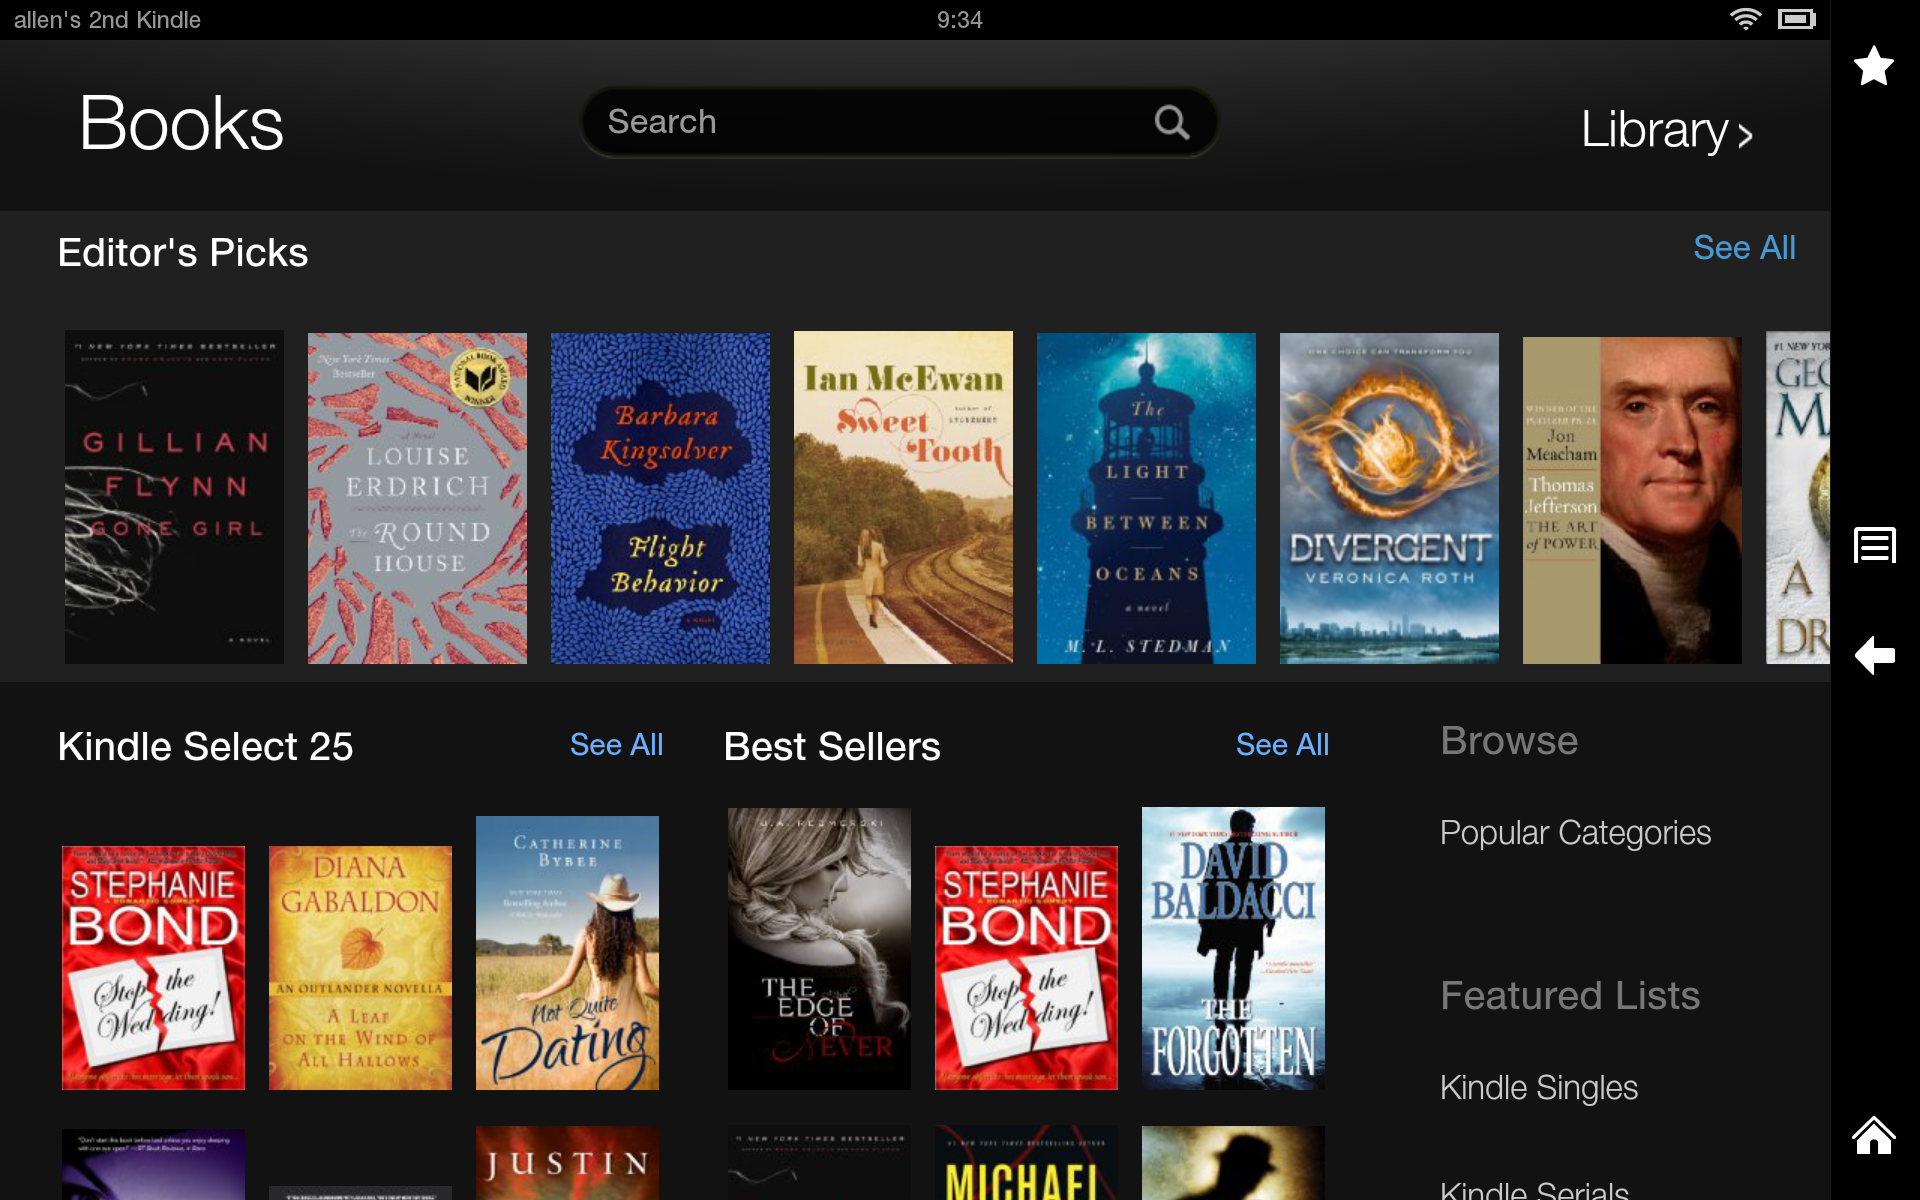1920x1200 pixels.
Task: Open Not Quite Dating by Catherine Bybee
Action: click(567, 953)
